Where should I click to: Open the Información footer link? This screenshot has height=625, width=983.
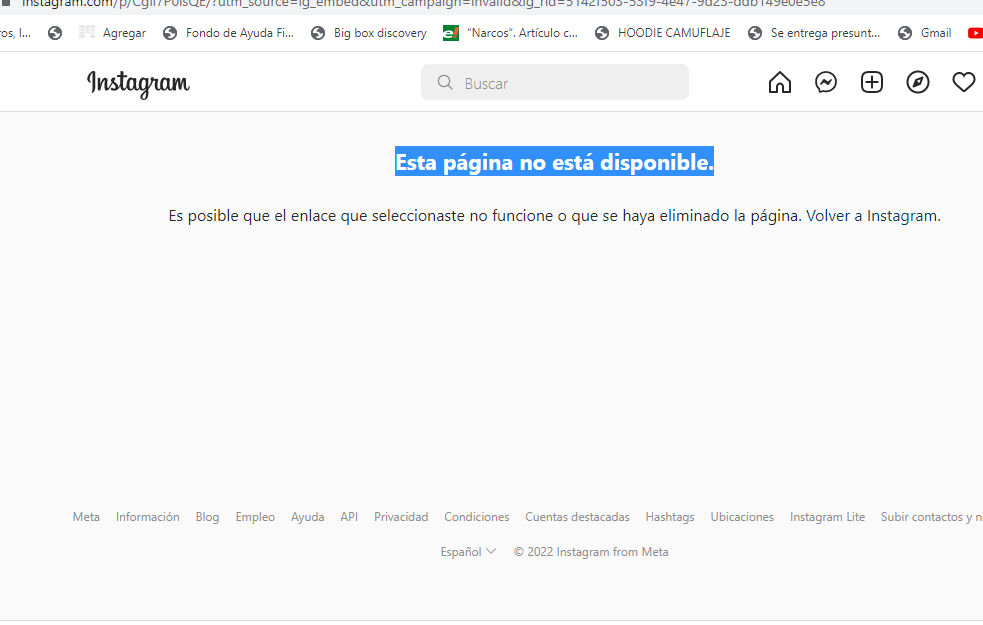[147, 517]
